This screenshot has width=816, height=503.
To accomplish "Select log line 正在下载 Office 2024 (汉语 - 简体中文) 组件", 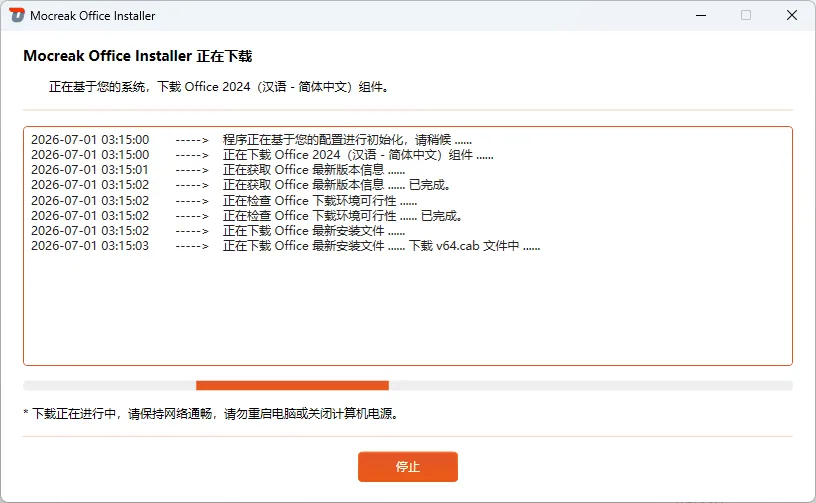I will tap(262, 154).
